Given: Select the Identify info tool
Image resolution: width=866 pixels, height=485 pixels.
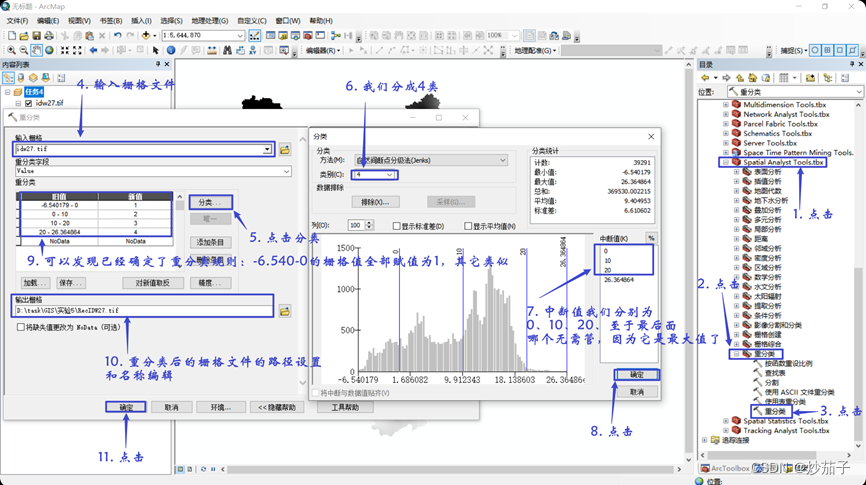Looking at the screenshot, I should 171,50.
